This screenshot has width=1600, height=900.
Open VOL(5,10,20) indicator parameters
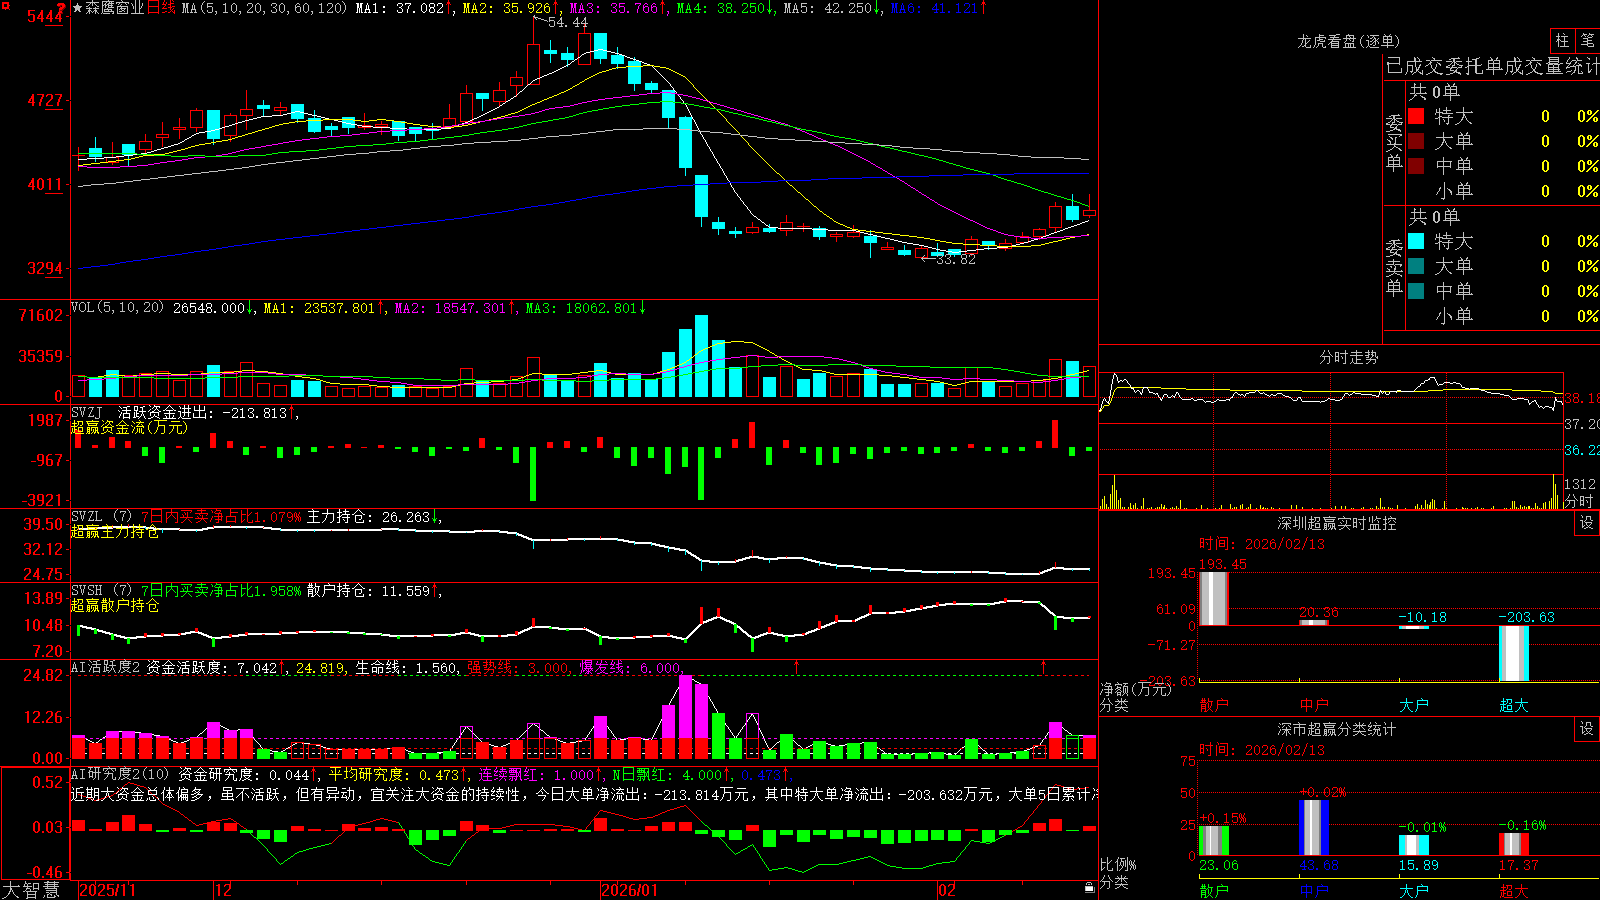pyautogui.click(x=117, y=308)
